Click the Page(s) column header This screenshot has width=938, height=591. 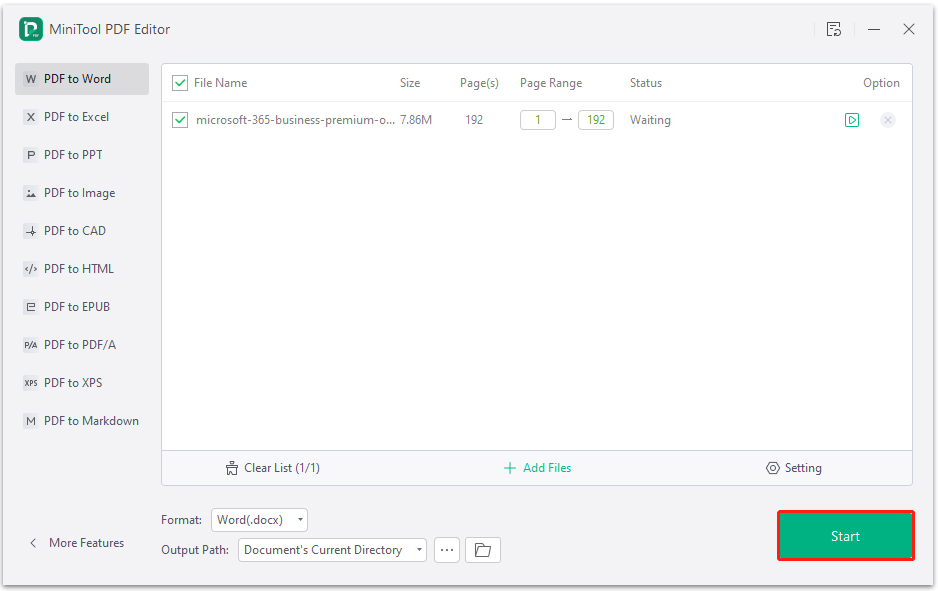(479, 83)
